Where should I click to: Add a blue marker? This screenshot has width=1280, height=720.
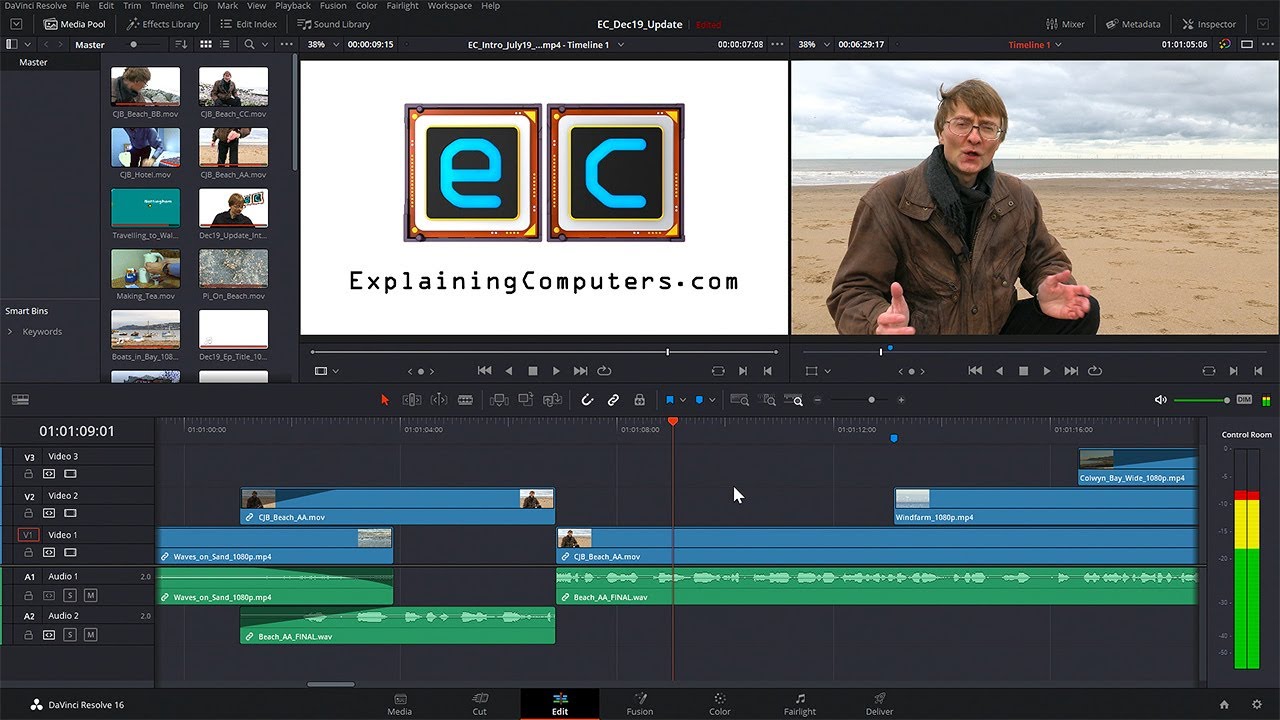click(699, 400)
